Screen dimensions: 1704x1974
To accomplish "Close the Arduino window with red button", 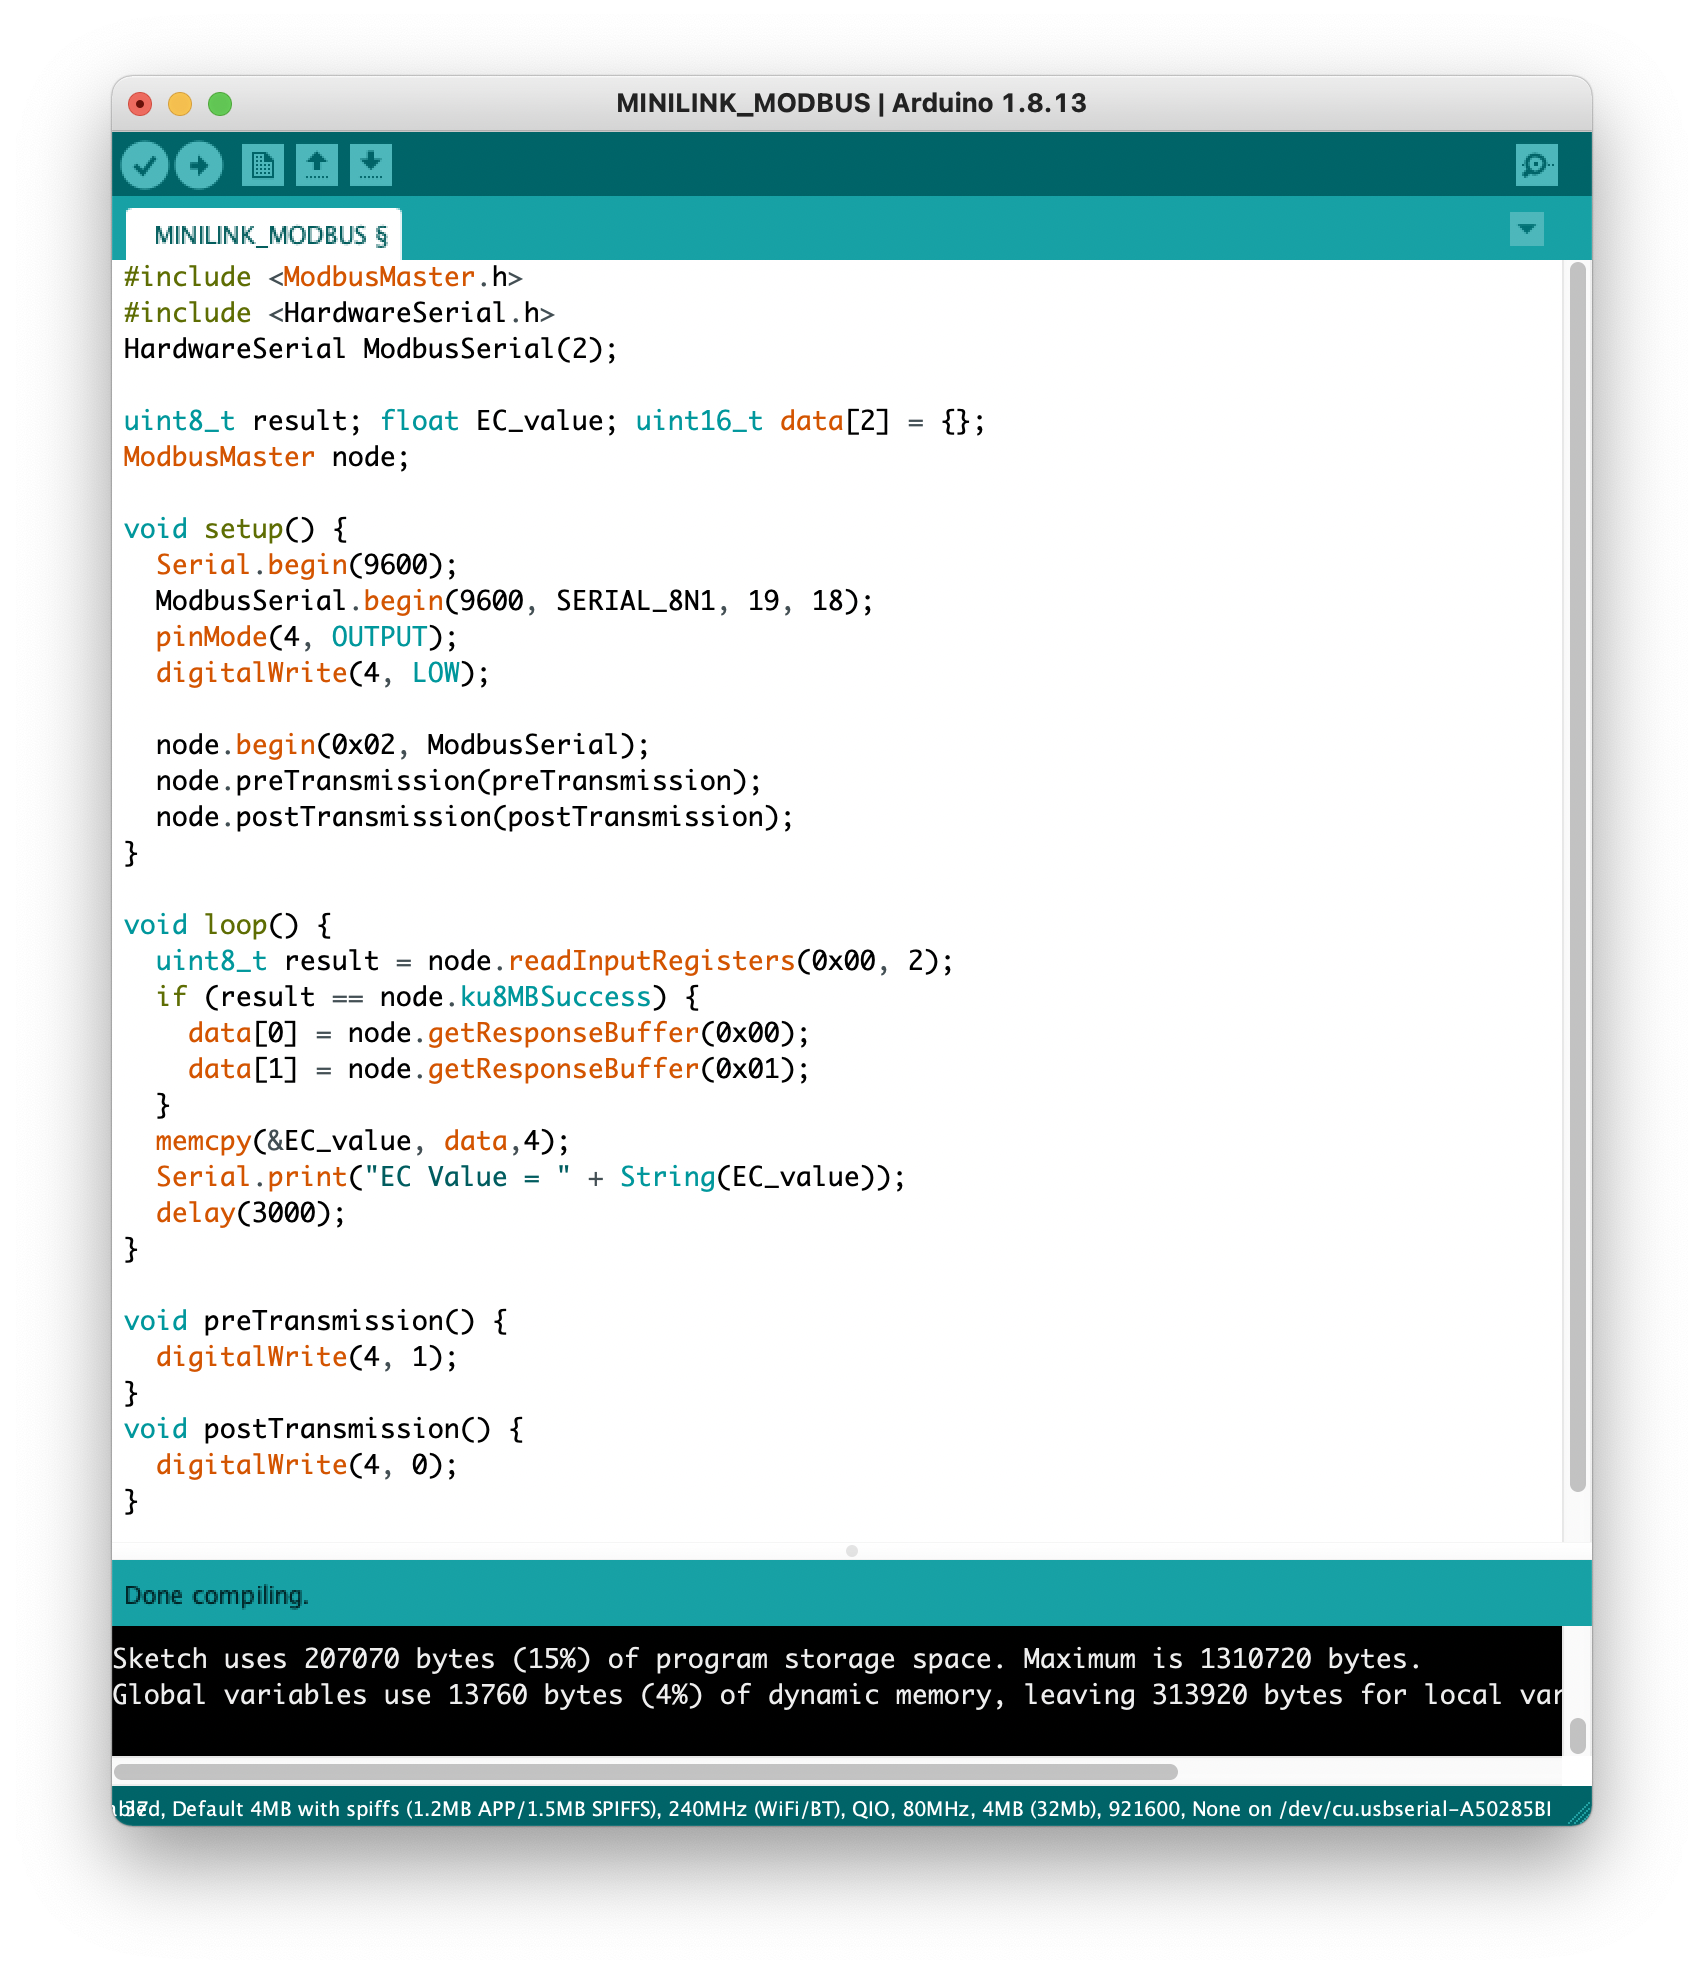I will [x=141, y=104].
